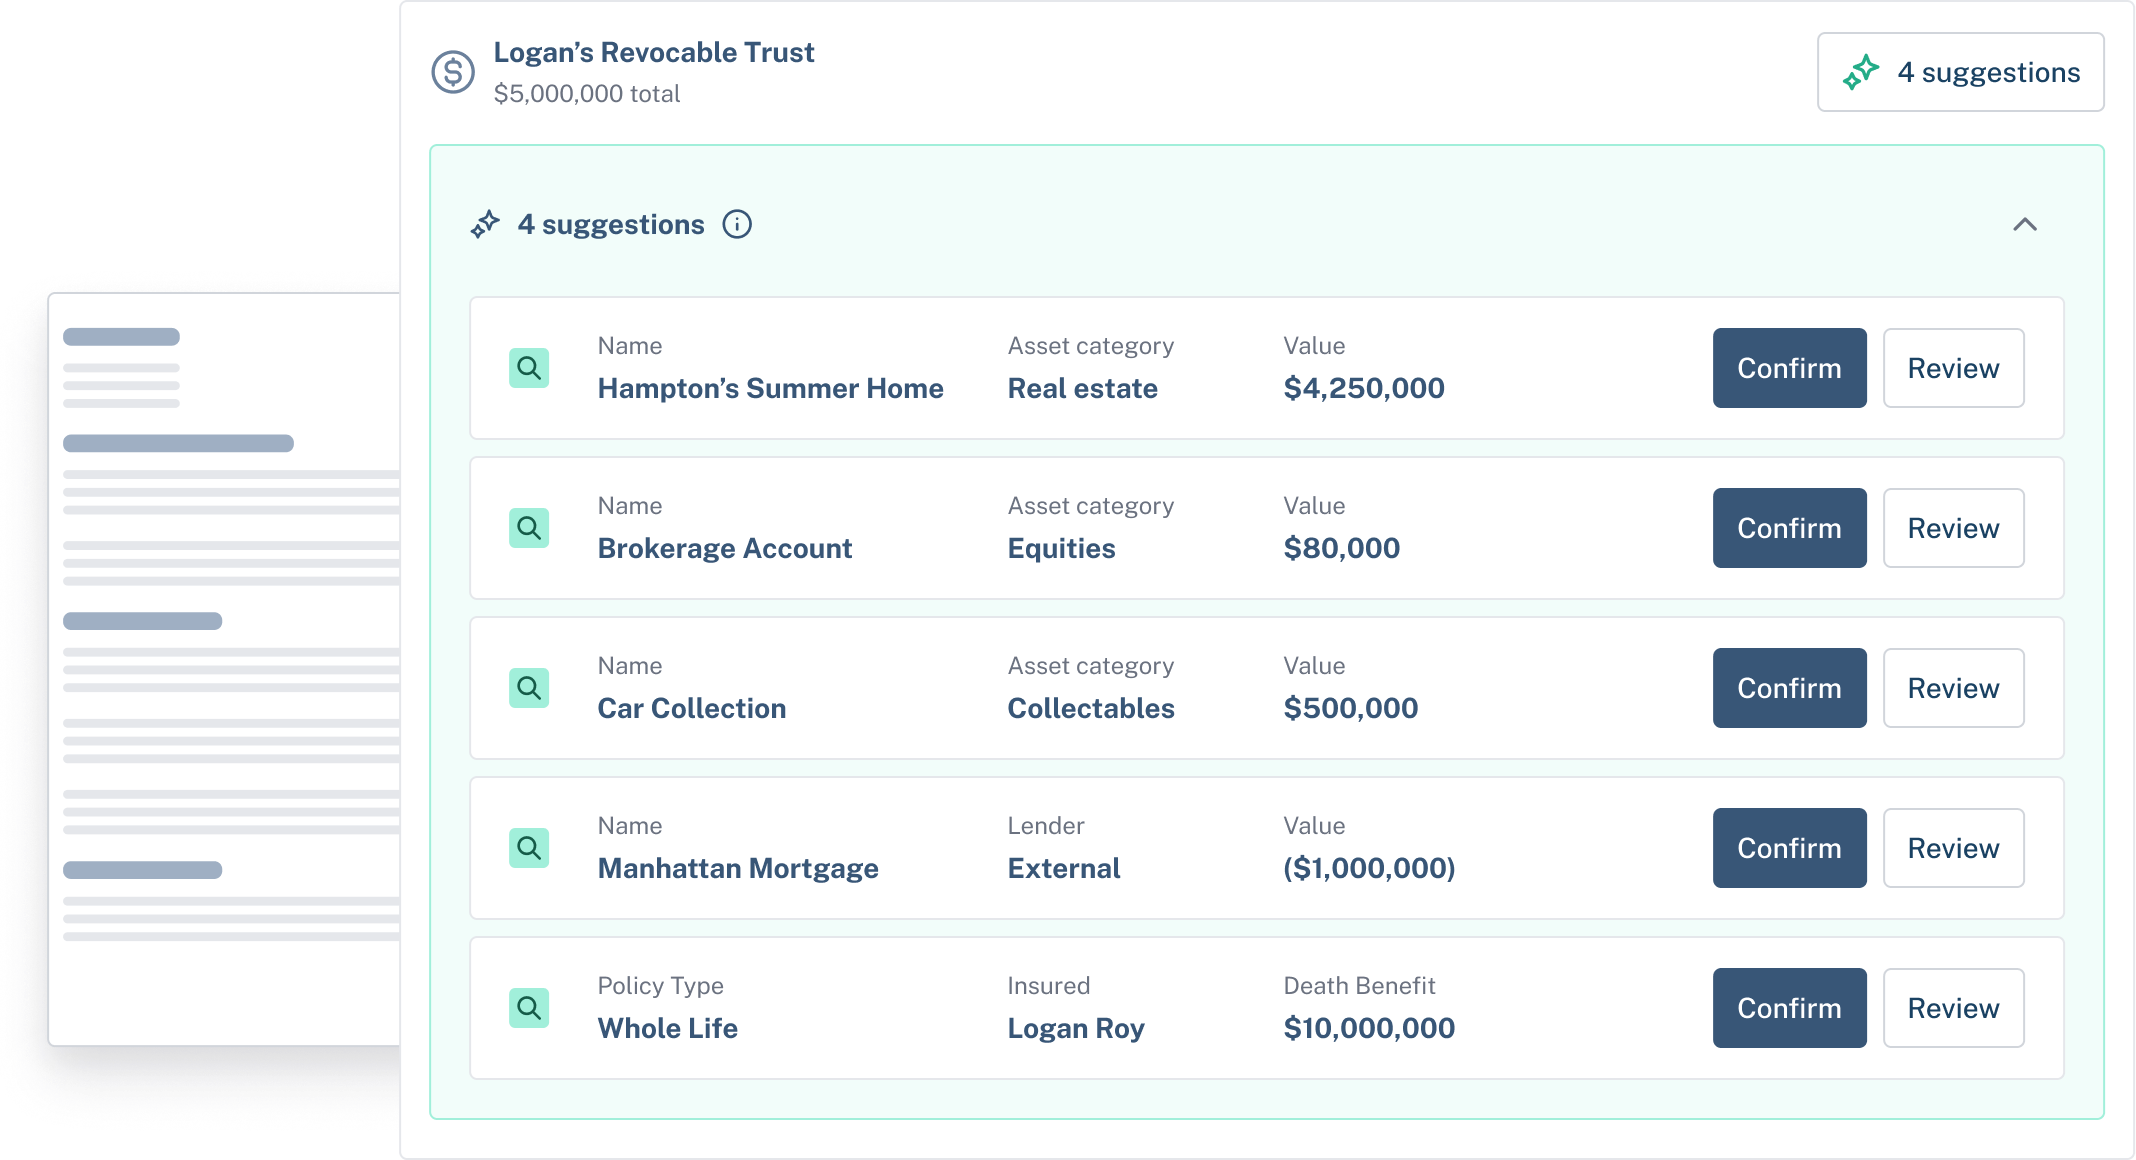Review the Car Collection suggestion

pyautogui.click(x=1953, y=688)
